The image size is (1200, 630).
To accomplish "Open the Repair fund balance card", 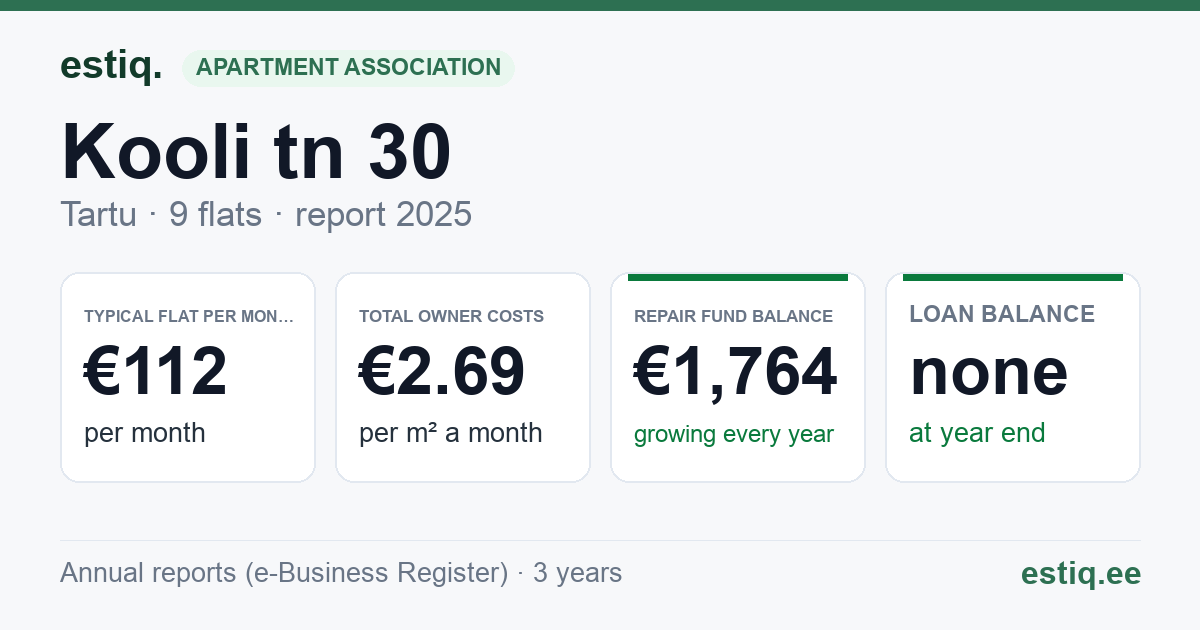I will click(x=738, y=377).
